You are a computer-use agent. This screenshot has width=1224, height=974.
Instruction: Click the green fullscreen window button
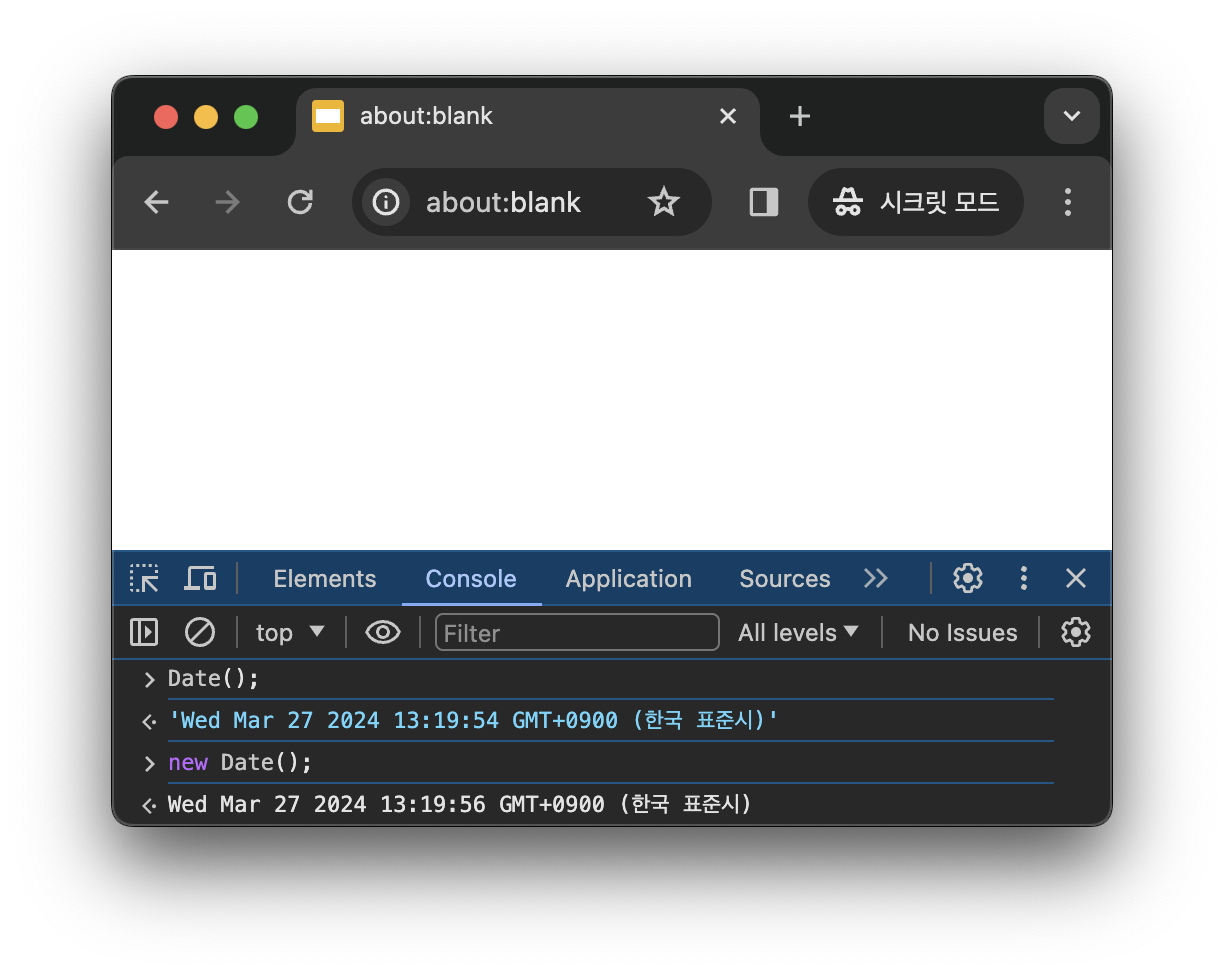click(246, 117)
